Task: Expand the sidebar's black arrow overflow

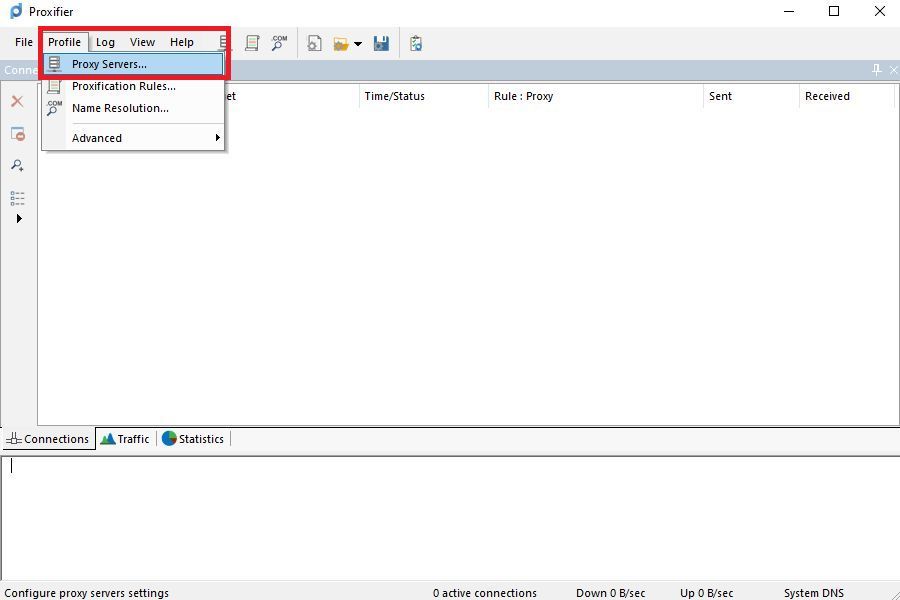Action: pyautogui.click(x=19, y=218)
